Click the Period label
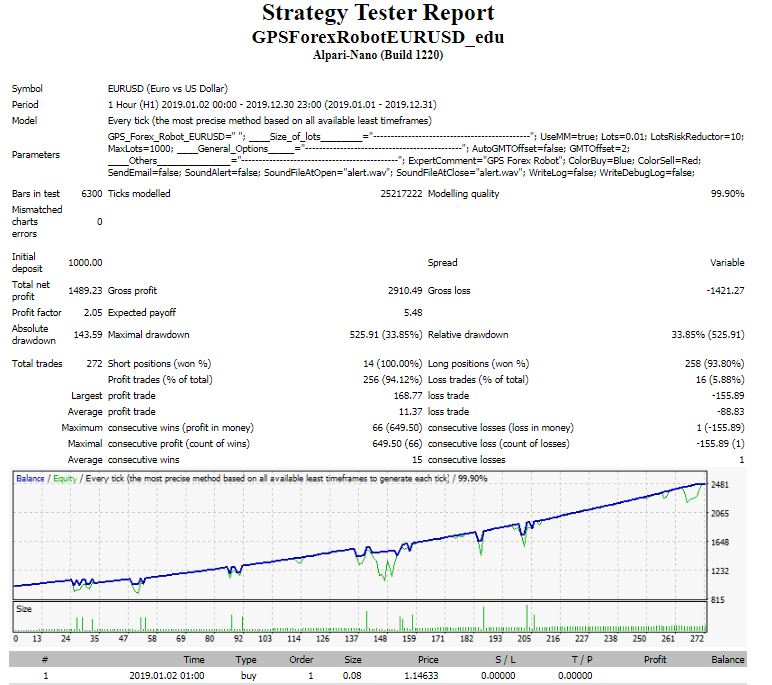The height and width of the screenshot is (685, 772). (x=25, y=104)
